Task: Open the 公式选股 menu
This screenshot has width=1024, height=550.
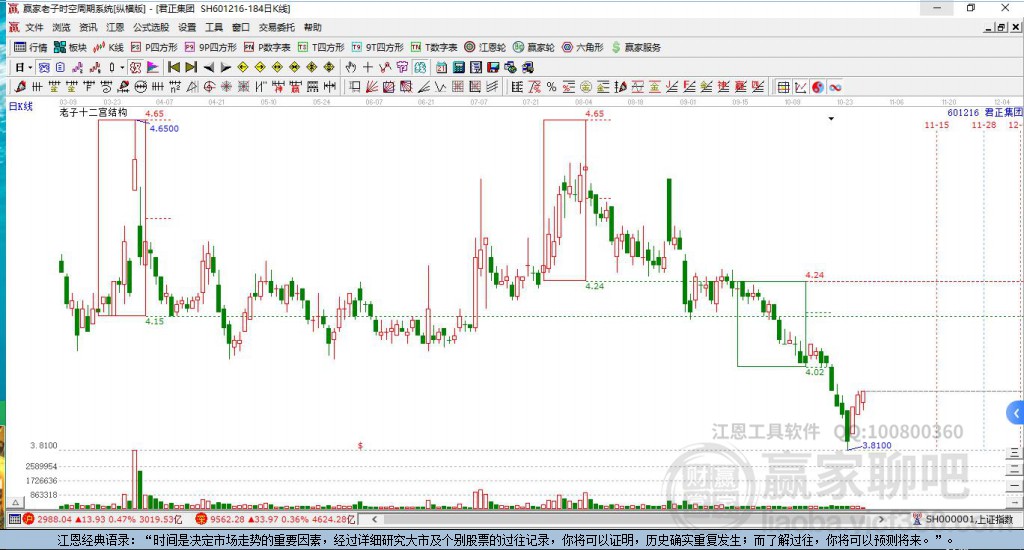Action: click(149, 28)
